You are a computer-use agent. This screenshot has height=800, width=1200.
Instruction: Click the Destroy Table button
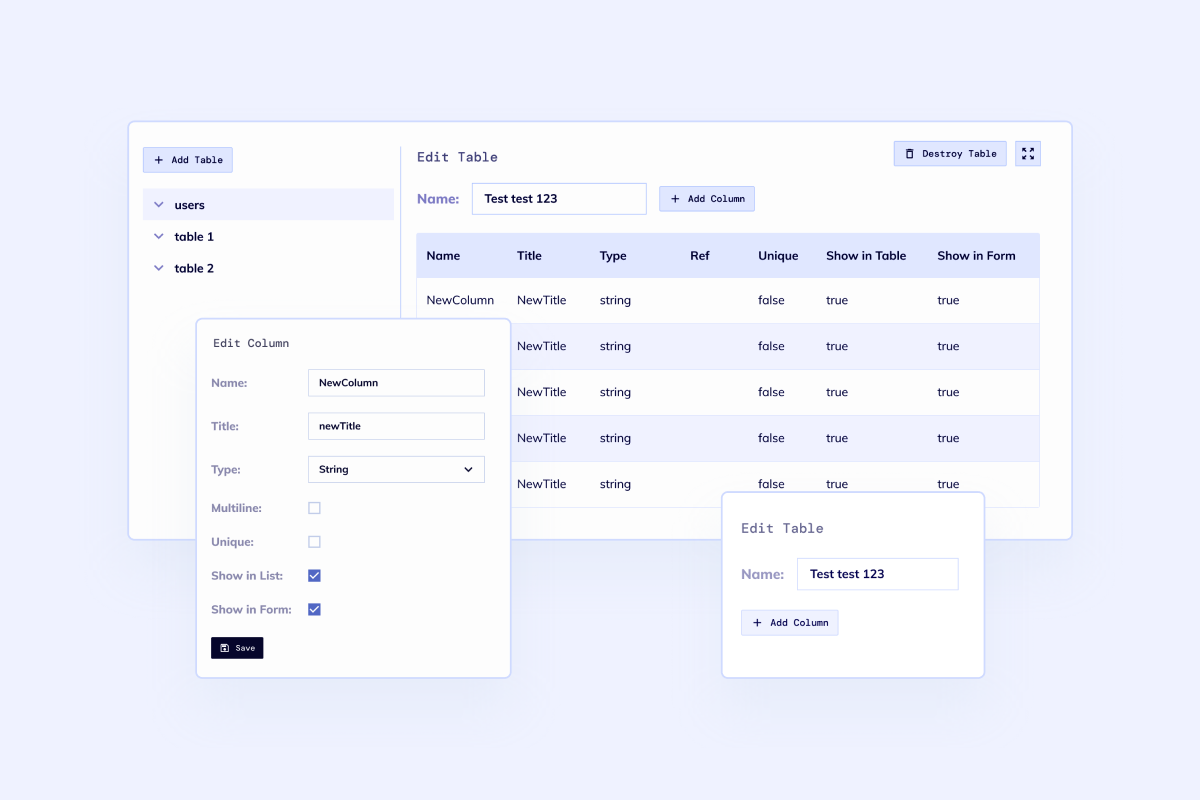click(x=949, y=153)
